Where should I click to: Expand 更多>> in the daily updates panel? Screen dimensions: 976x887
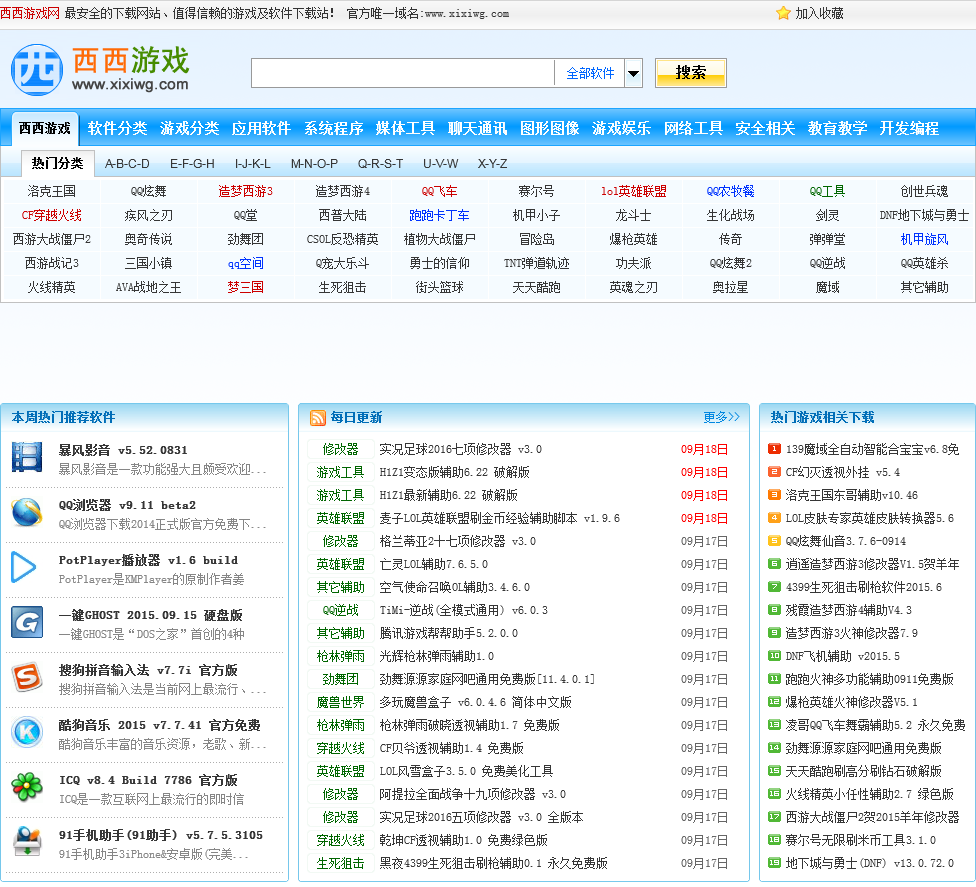point(721,417)
